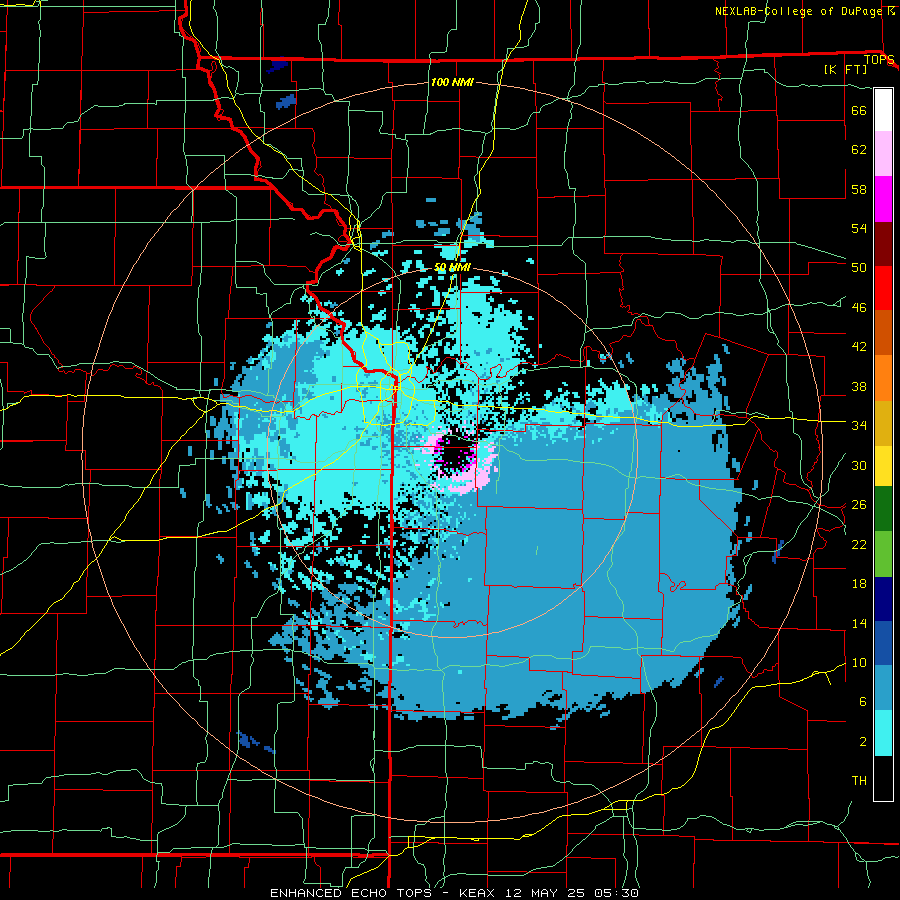The width and height of the screenshot is (900, 900).
Task: Click the legend value 10
Action: (x=859, y=662)
